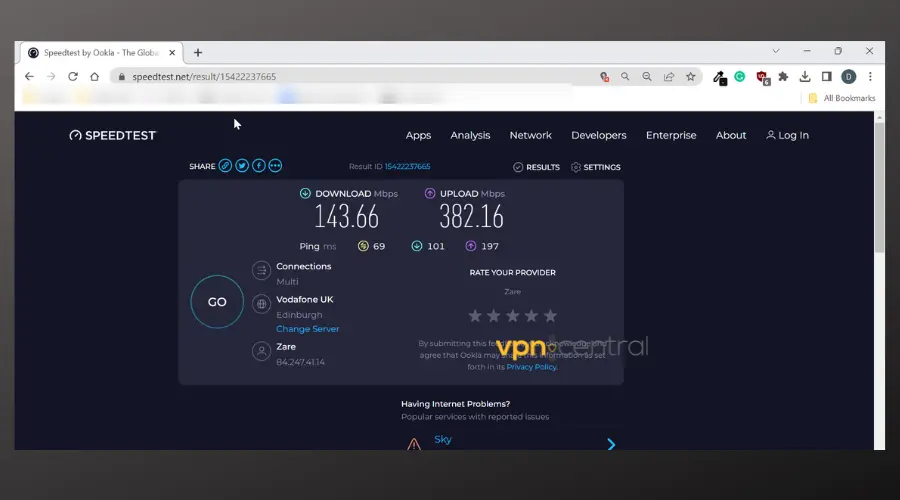Click IP address 84.247.41.14
Viewport: 900px width, 500px height.
pos(300,362)
